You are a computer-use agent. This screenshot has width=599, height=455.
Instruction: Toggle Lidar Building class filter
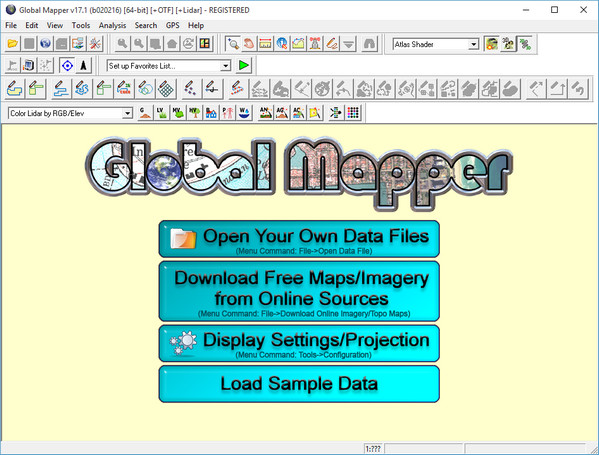tap(211, 113)
